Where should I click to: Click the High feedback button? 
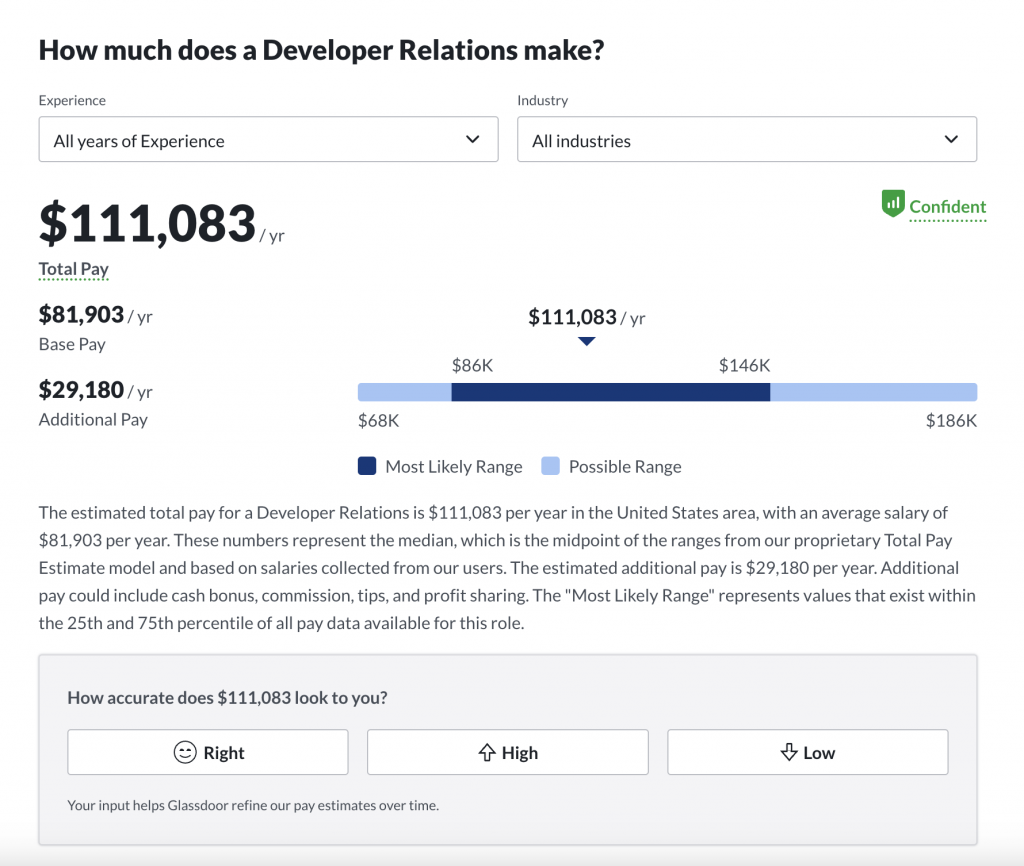coord(507,752)
